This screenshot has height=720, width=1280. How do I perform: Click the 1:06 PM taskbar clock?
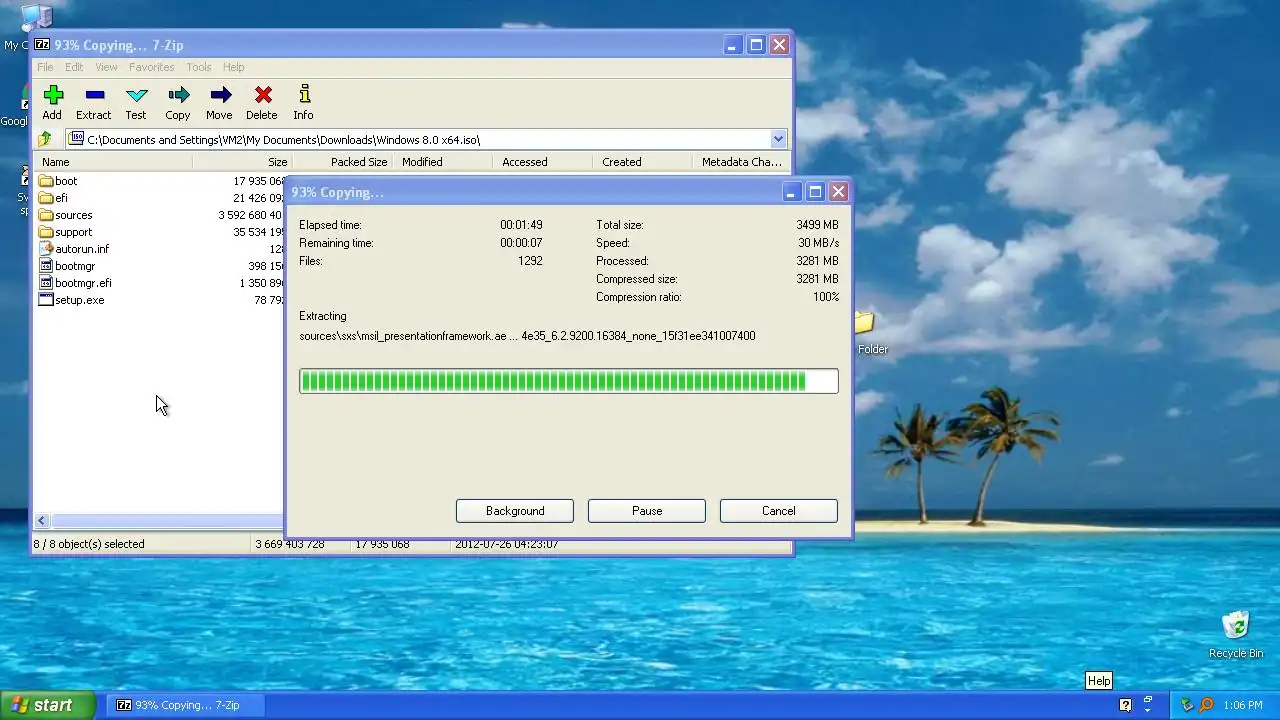tap(1243, 705)
